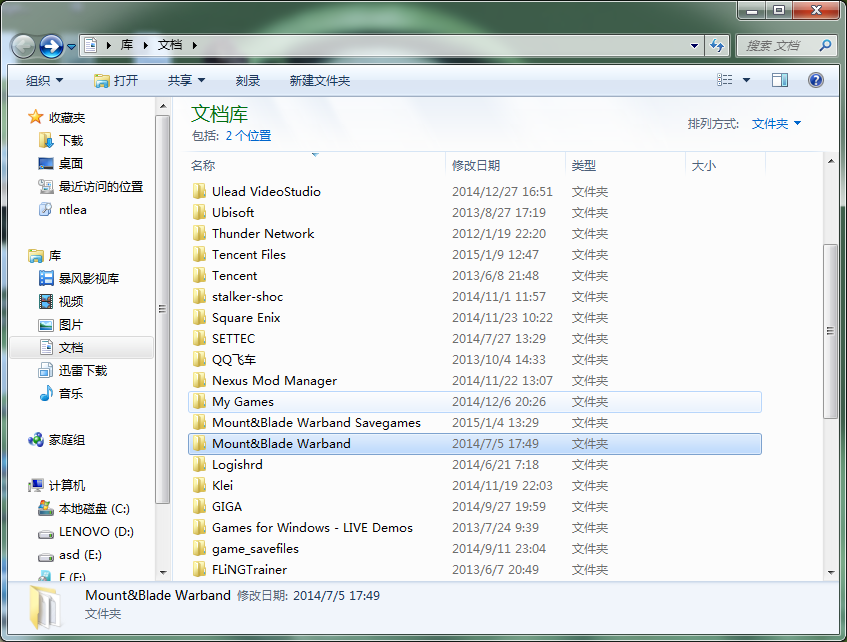
Task: Expand the arrow after 文档 breadcrumb
Action: [x=194, y=45]
